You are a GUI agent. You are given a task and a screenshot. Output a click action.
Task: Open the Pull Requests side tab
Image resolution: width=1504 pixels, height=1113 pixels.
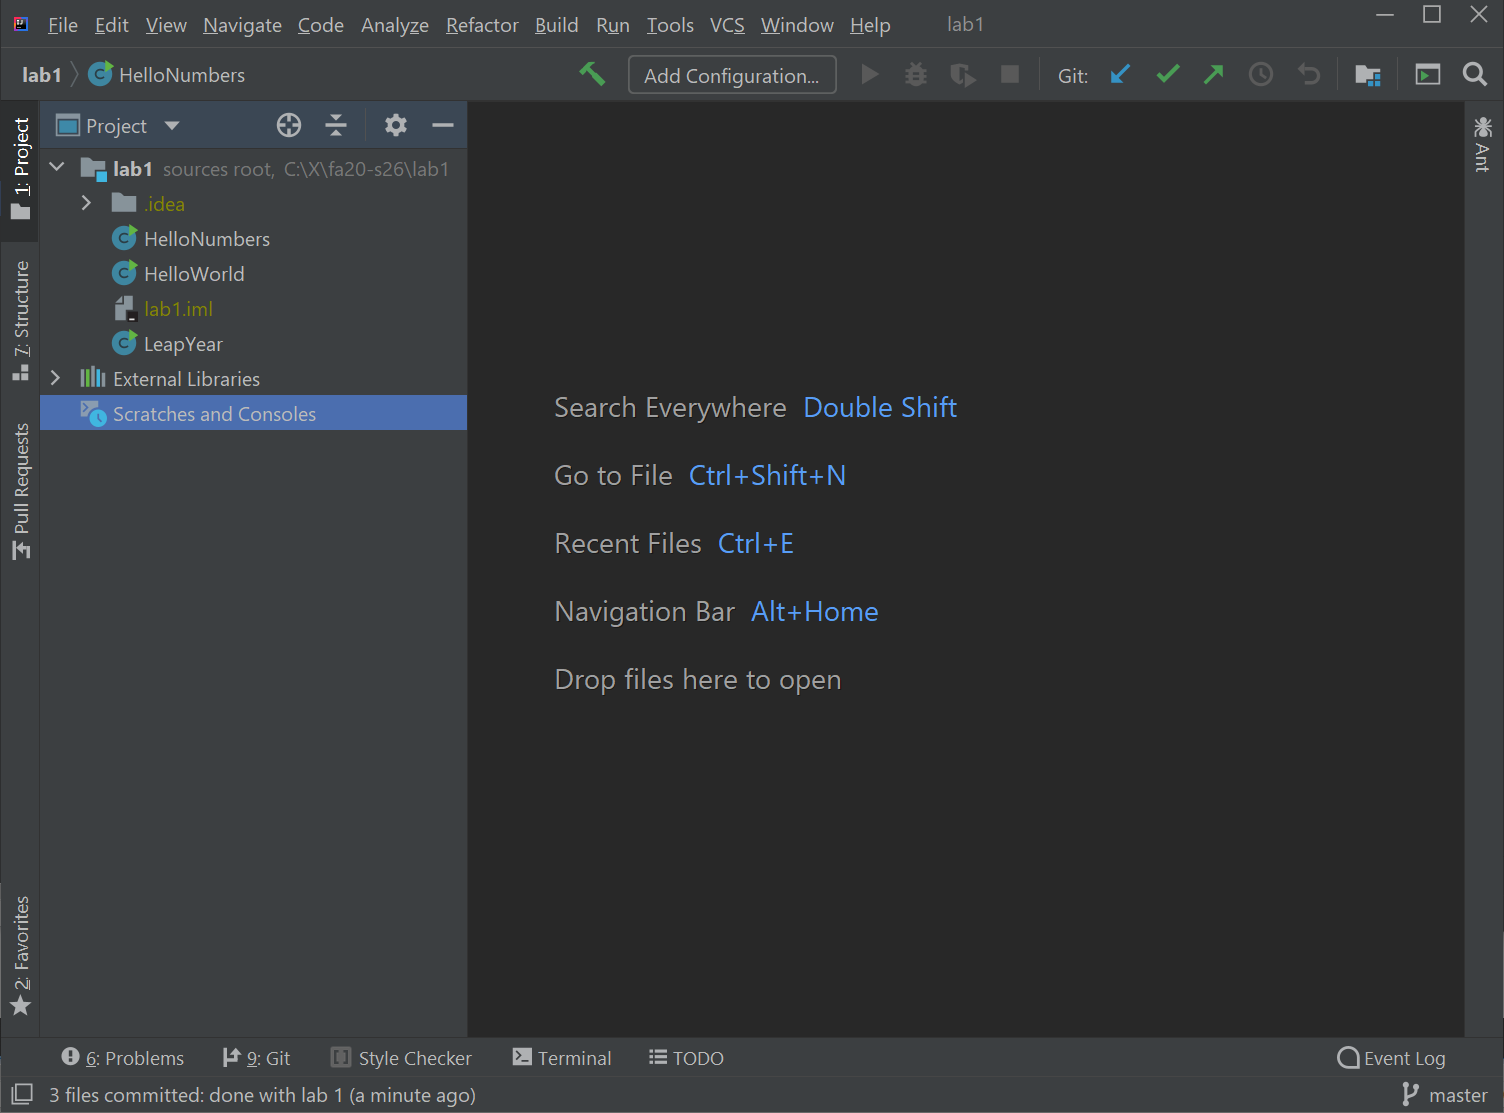click(20, 491)
